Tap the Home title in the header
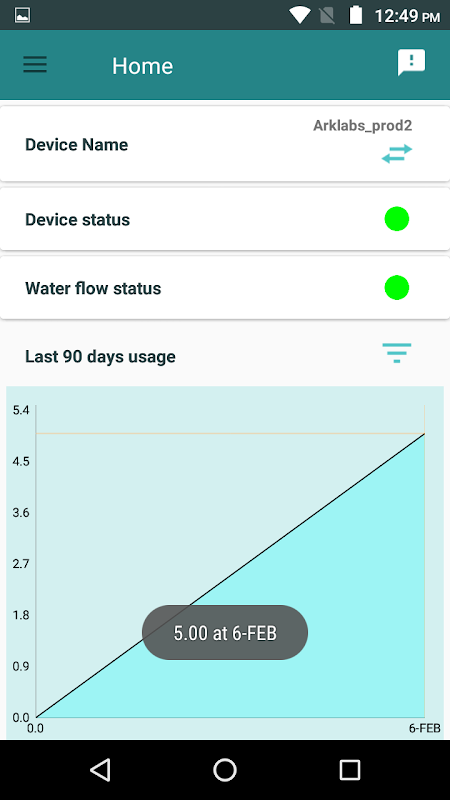The width and height of the screenshot is (450, 800). [x=142, y=66]
